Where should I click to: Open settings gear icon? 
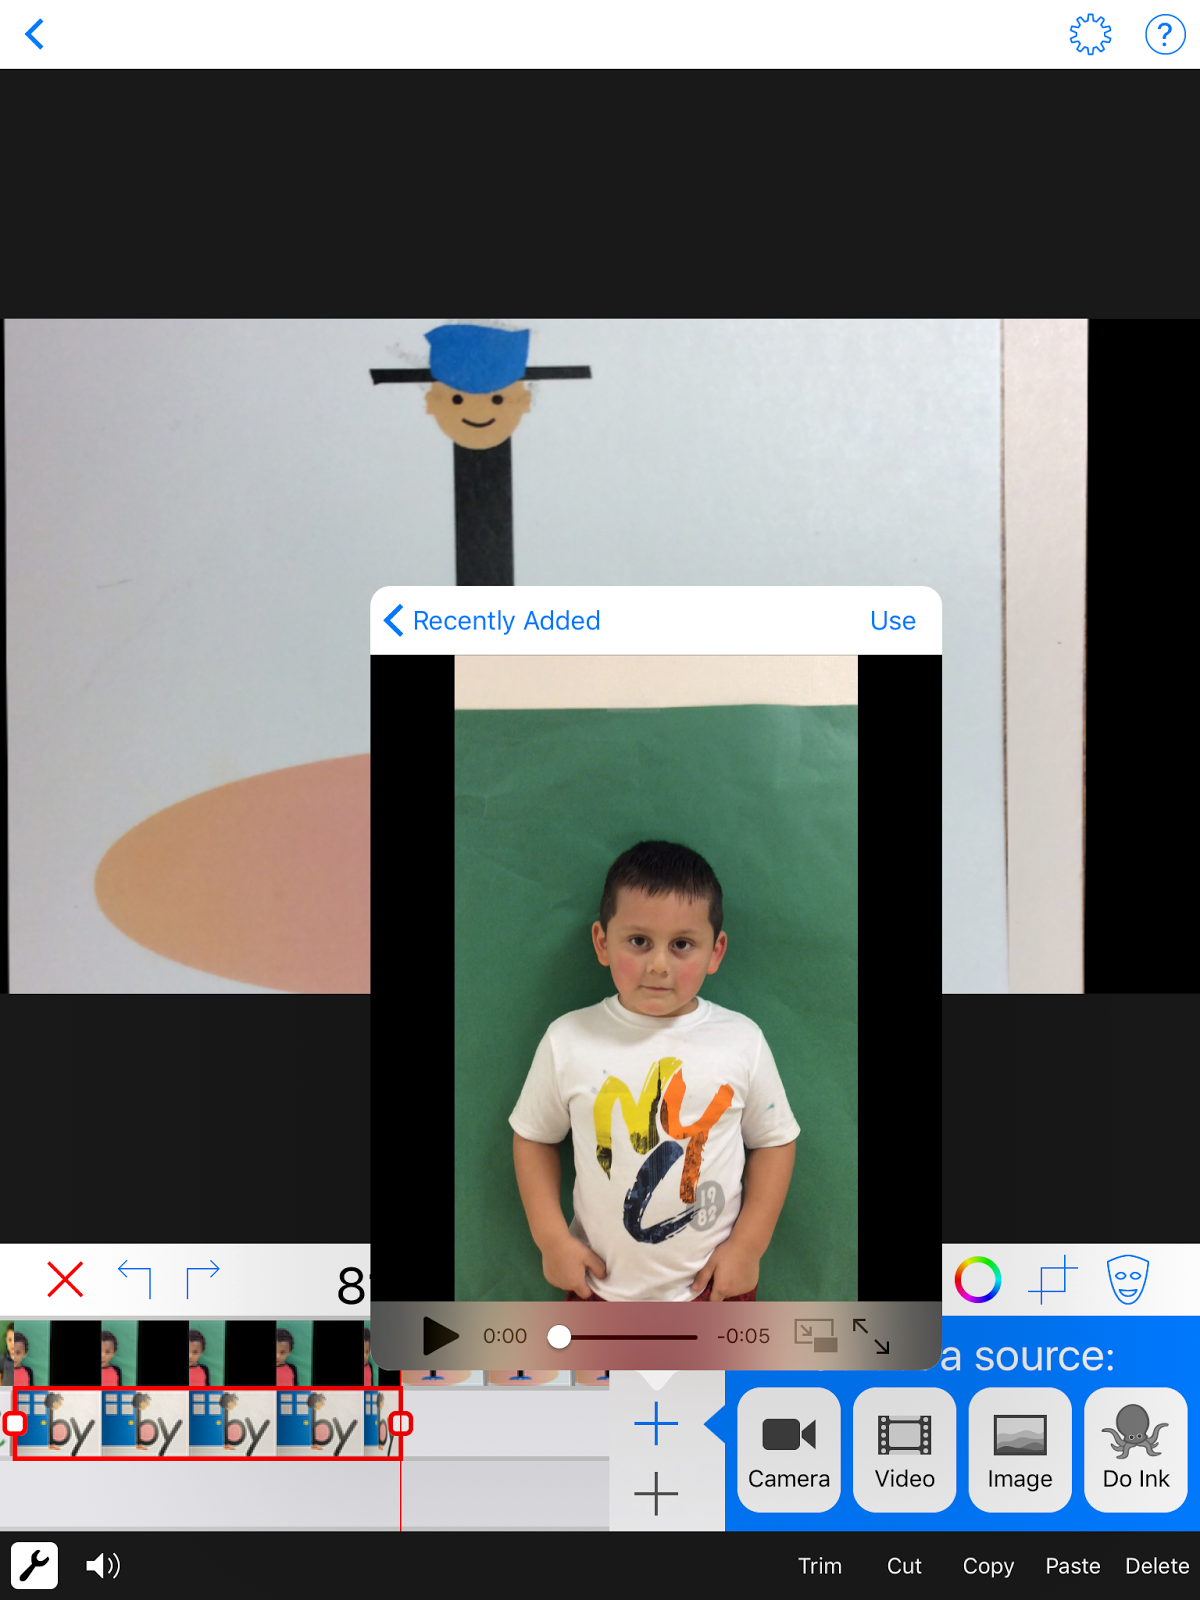click(x=1090, y=34)
